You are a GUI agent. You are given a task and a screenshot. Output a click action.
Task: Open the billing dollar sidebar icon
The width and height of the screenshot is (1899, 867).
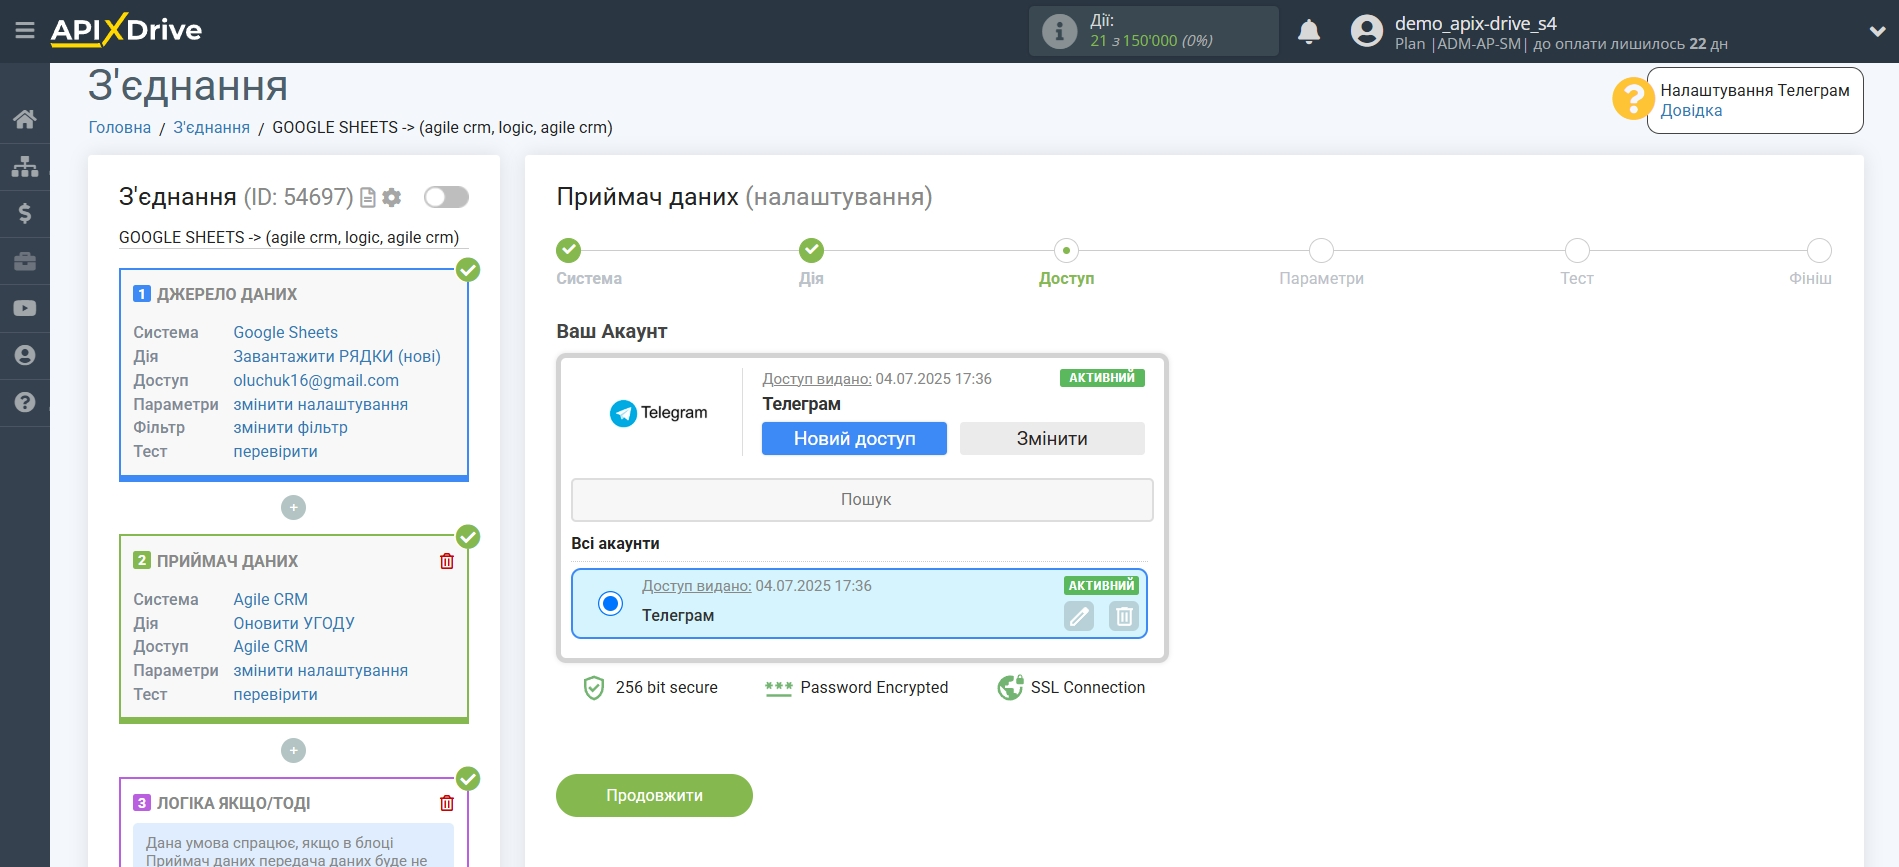tap(25, 213)
